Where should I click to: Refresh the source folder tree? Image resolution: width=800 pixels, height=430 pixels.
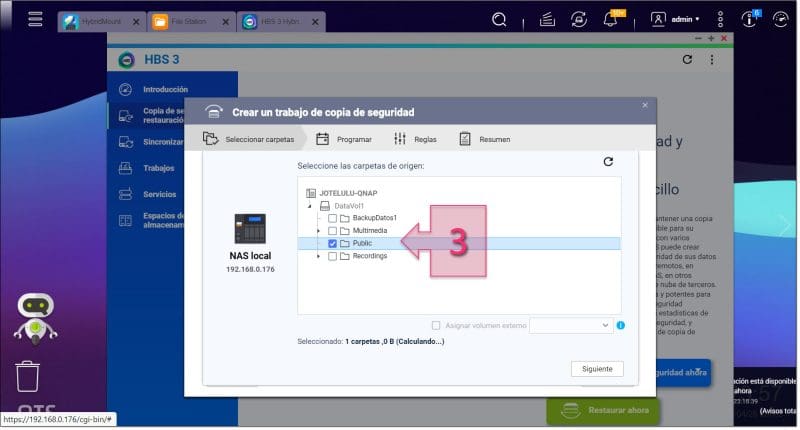608,162
